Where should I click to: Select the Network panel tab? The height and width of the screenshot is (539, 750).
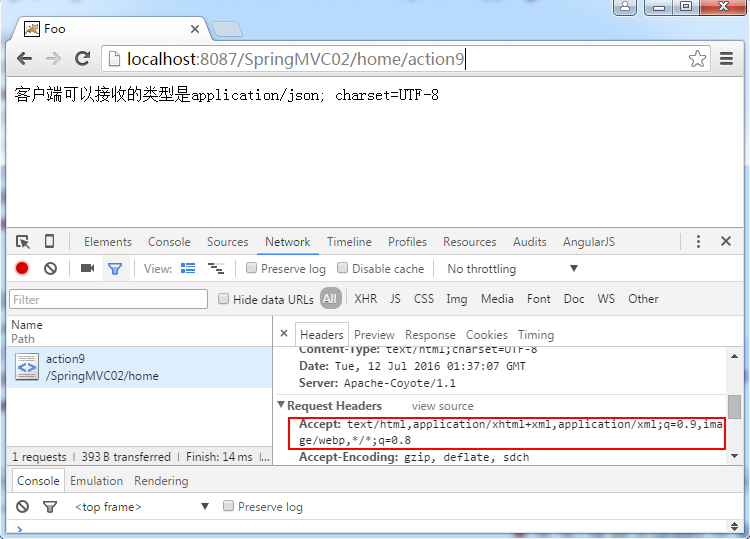(x=287, y=242)
